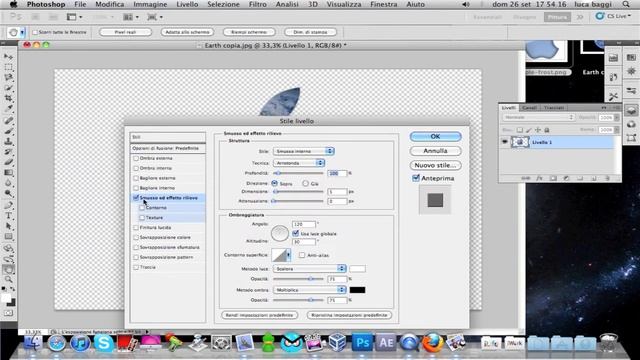Open the Layers panel icon in dock

point(631,110)
